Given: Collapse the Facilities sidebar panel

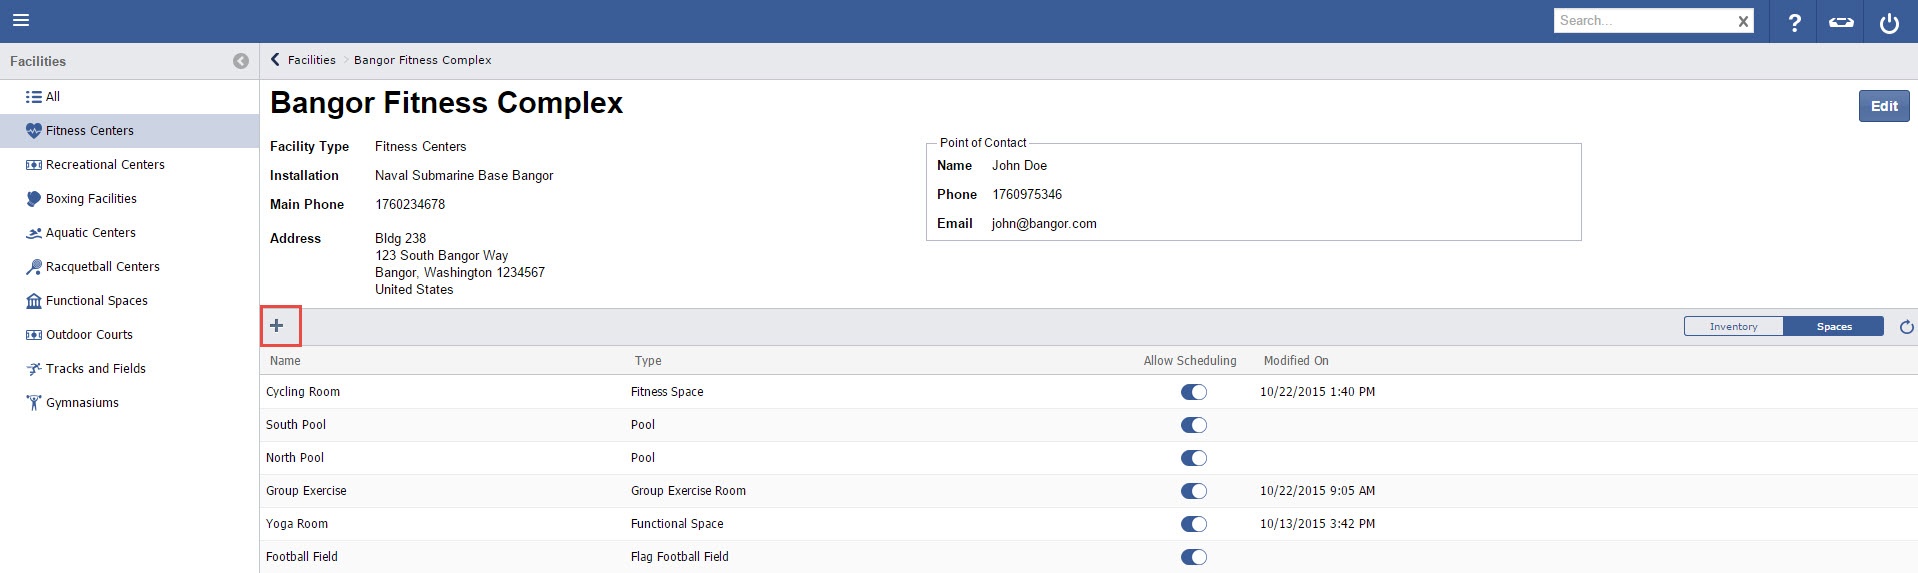Looking at the screenshot, I should coord(241,61).
